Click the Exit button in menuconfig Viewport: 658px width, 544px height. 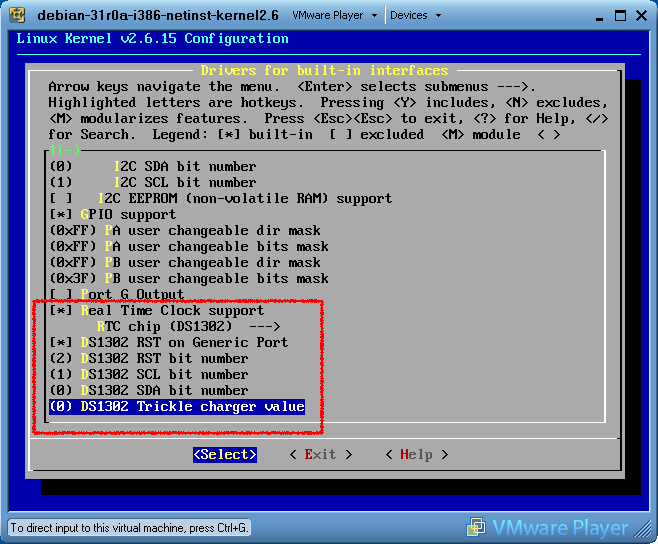(x=321, y=455)
